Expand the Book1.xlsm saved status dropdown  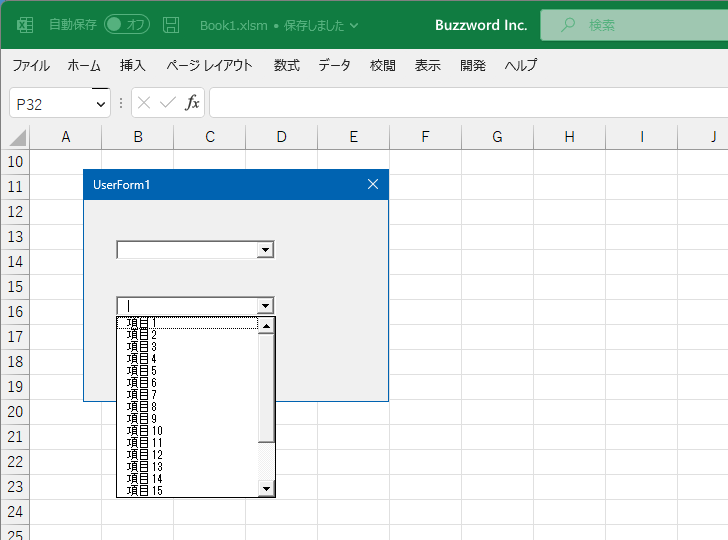click(354, 26)
